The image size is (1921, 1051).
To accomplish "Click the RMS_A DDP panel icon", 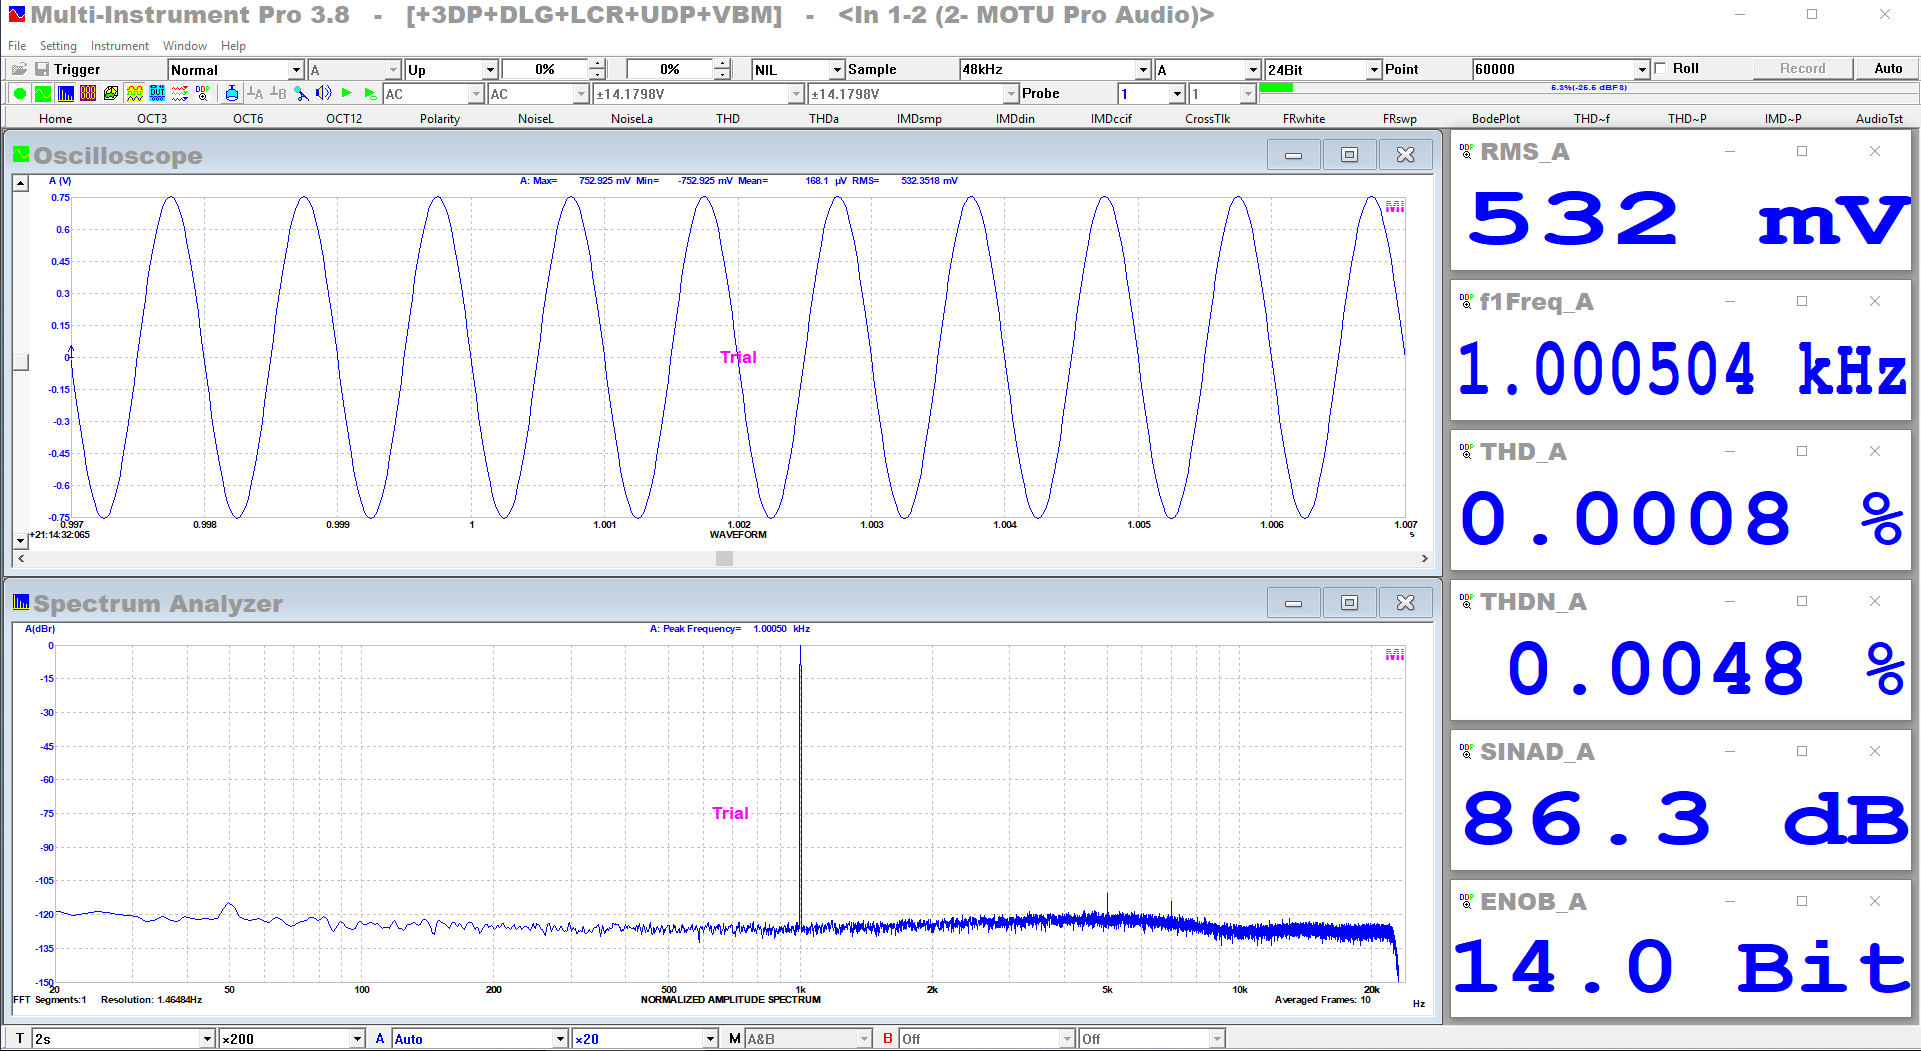I will [1466, 151].
